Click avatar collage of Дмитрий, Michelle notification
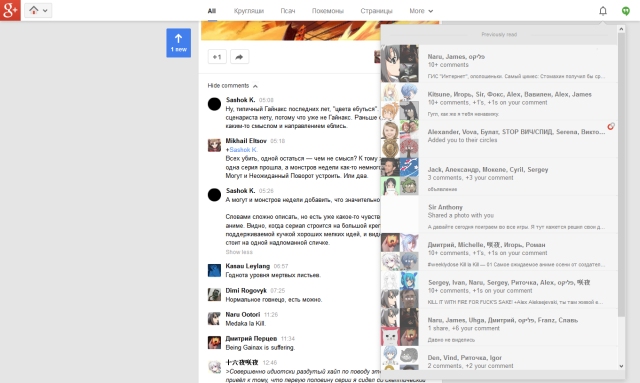Image resolution: width=640 pixels, height=383 pixels. (400, 252)
